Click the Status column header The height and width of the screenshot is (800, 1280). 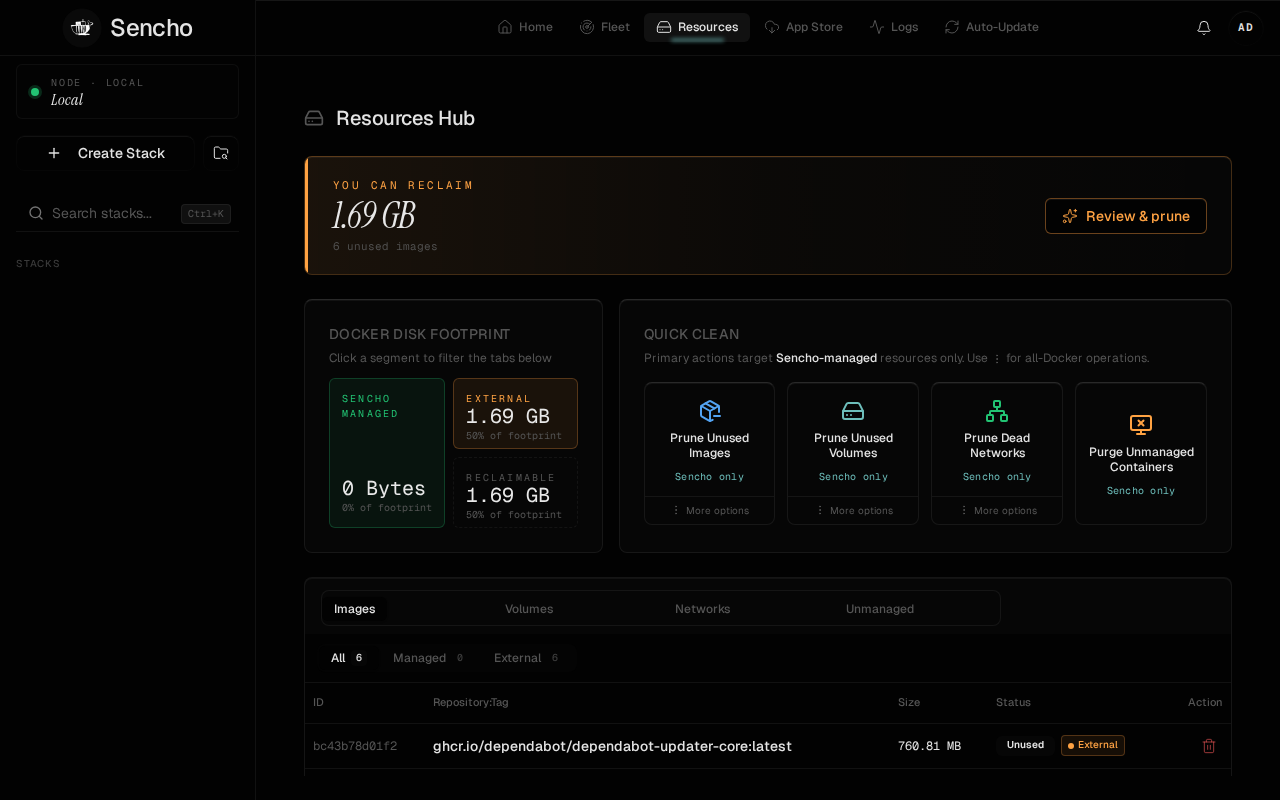1013,702
